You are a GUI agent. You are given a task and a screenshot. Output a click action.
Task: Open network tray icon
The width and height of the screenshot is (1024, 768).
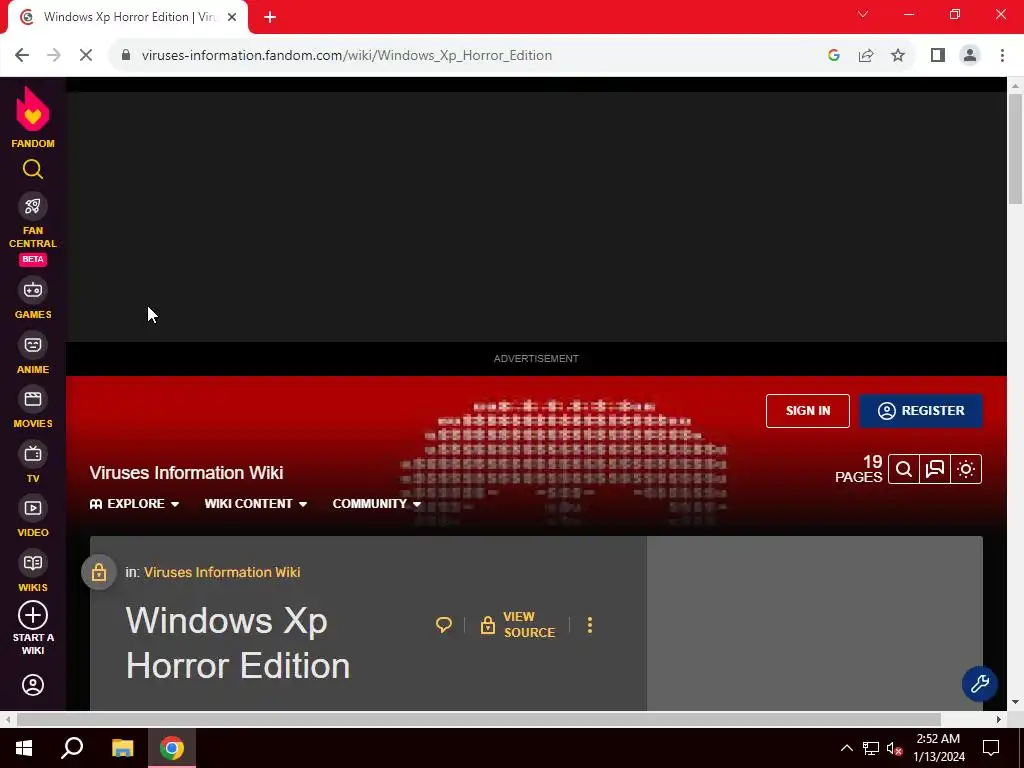(871, 748)
